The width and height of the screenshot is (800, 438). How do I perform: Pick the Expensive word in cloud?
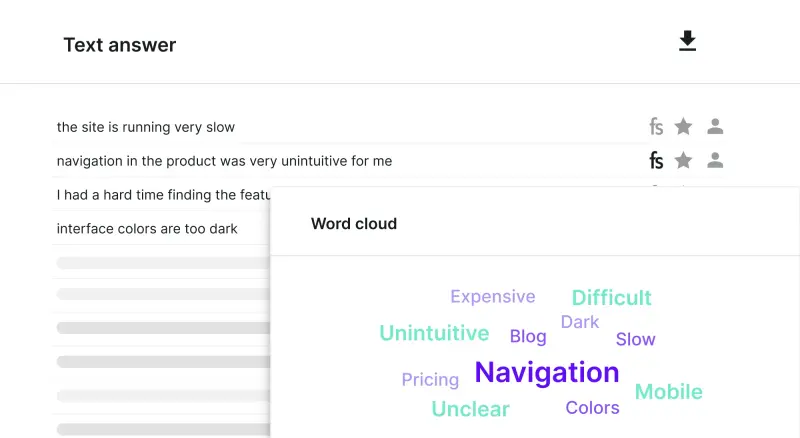(492, 297)
